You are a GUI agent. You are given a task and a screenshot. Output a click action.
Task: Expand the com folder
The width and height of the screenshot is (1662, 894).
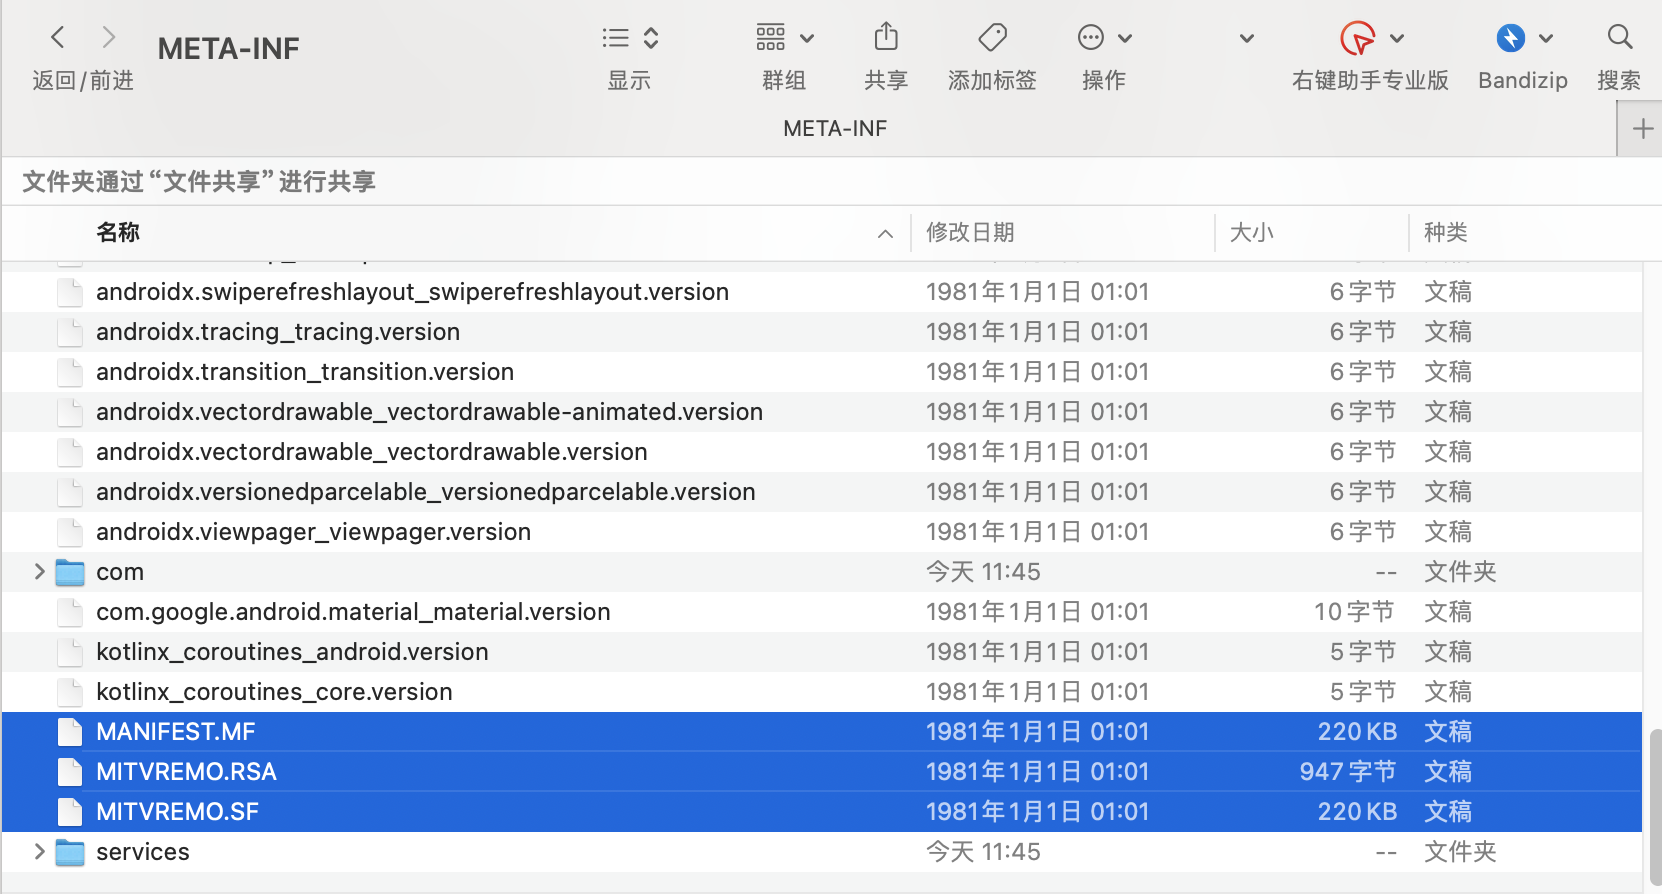(x=40, y=572)
